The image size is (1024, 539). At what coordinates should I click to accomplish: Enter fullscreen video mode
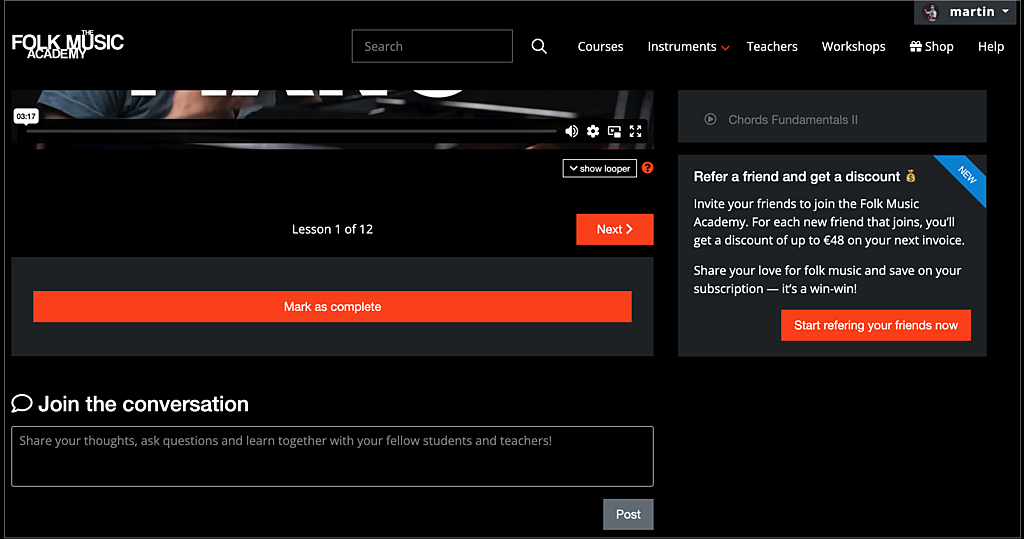tap(635, 131)
